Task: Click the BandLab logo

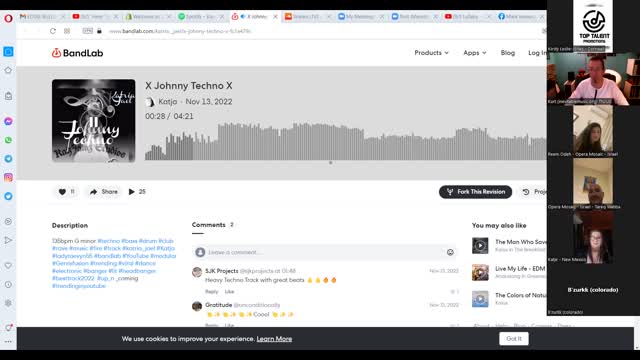Action: pyautogui.click(x=78, y=53)
